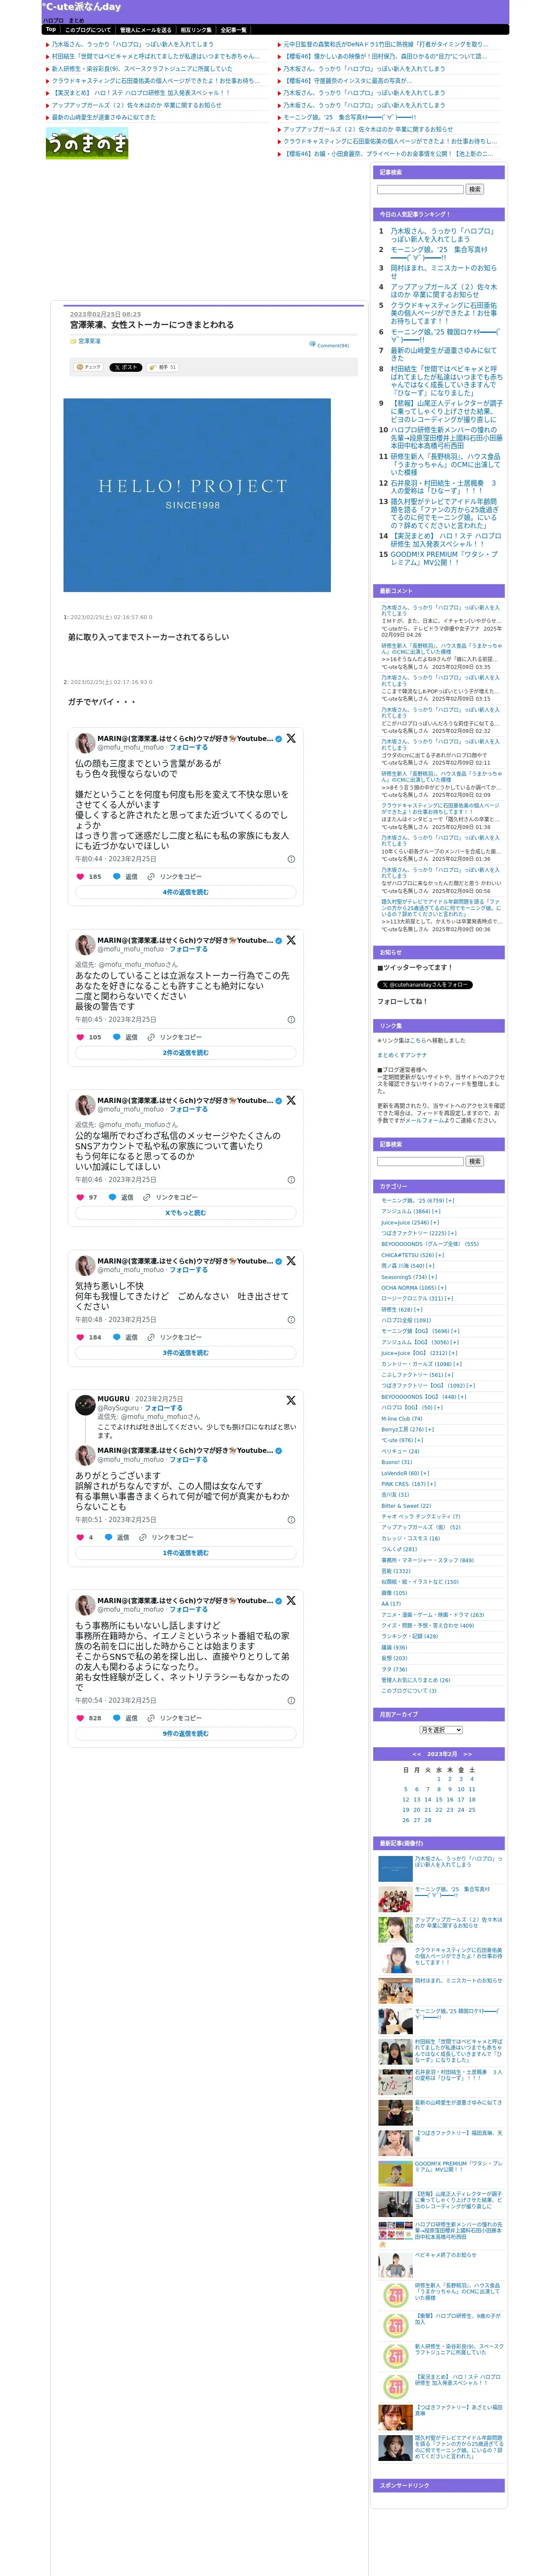Viewport: 551px width, 2576px height.
Task: Click the verified badge on 午前0:46 tweet
Action: [279, 1100]
